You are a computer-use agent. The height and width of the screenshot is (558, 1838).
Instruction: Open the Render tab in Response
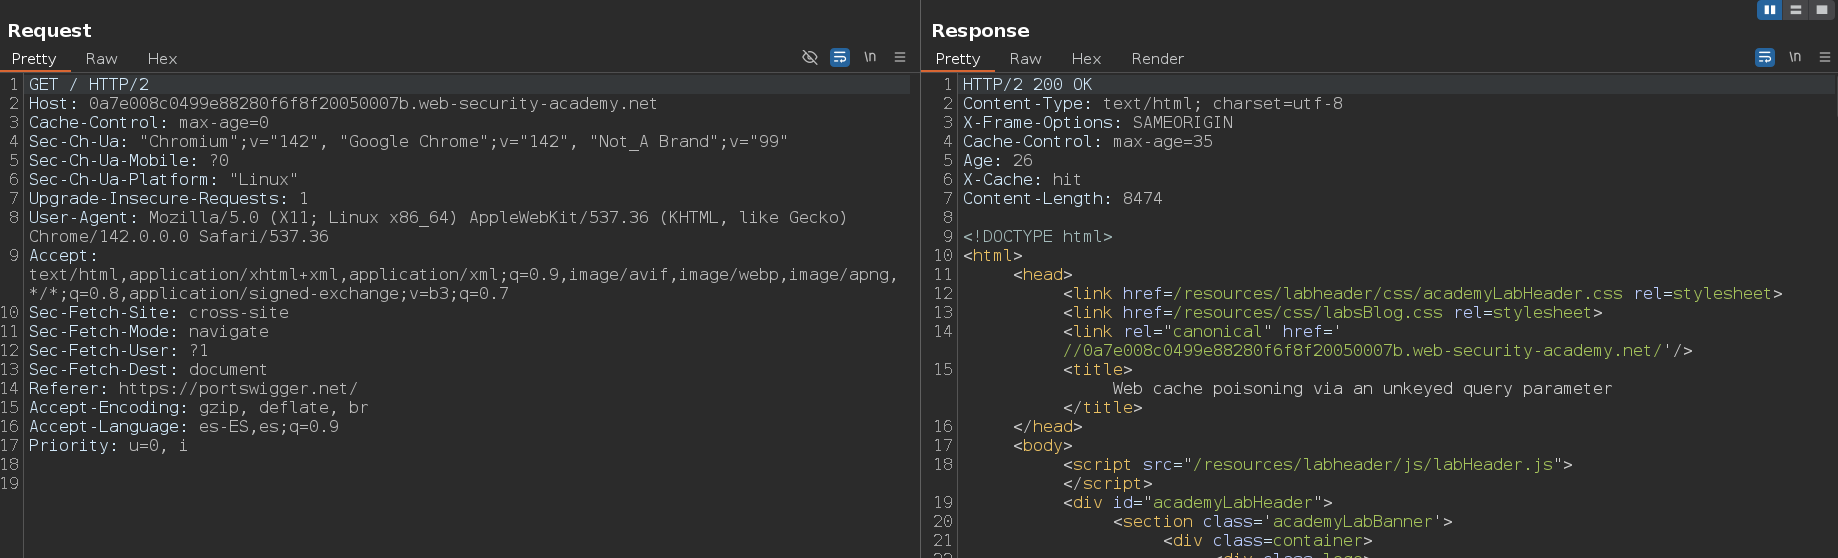coord(1157,59)
